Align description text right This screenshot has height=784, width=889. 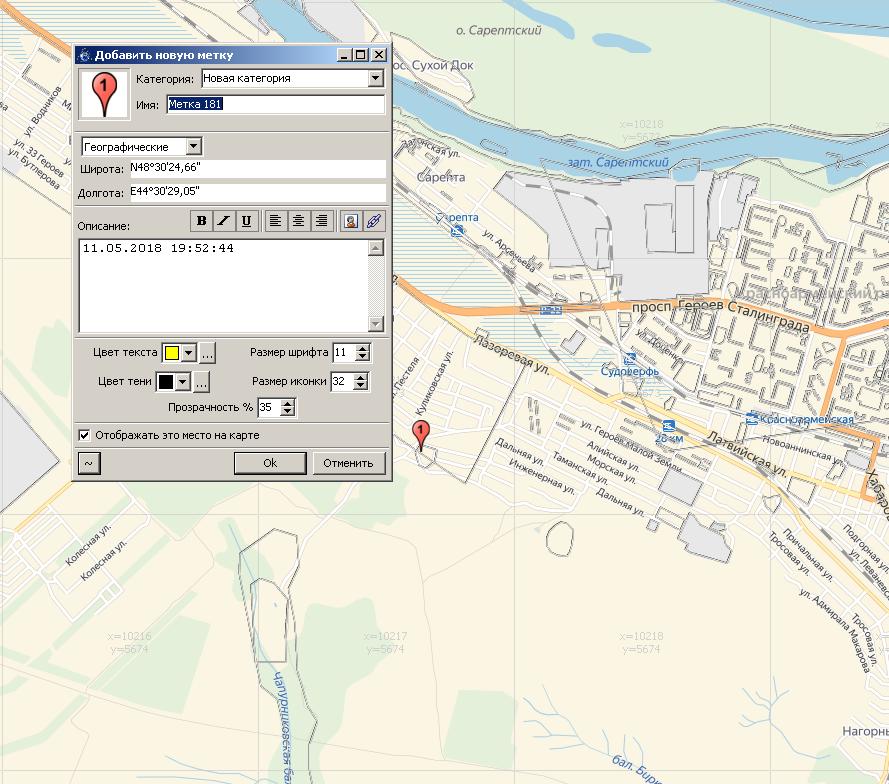(x=321, y=221)
